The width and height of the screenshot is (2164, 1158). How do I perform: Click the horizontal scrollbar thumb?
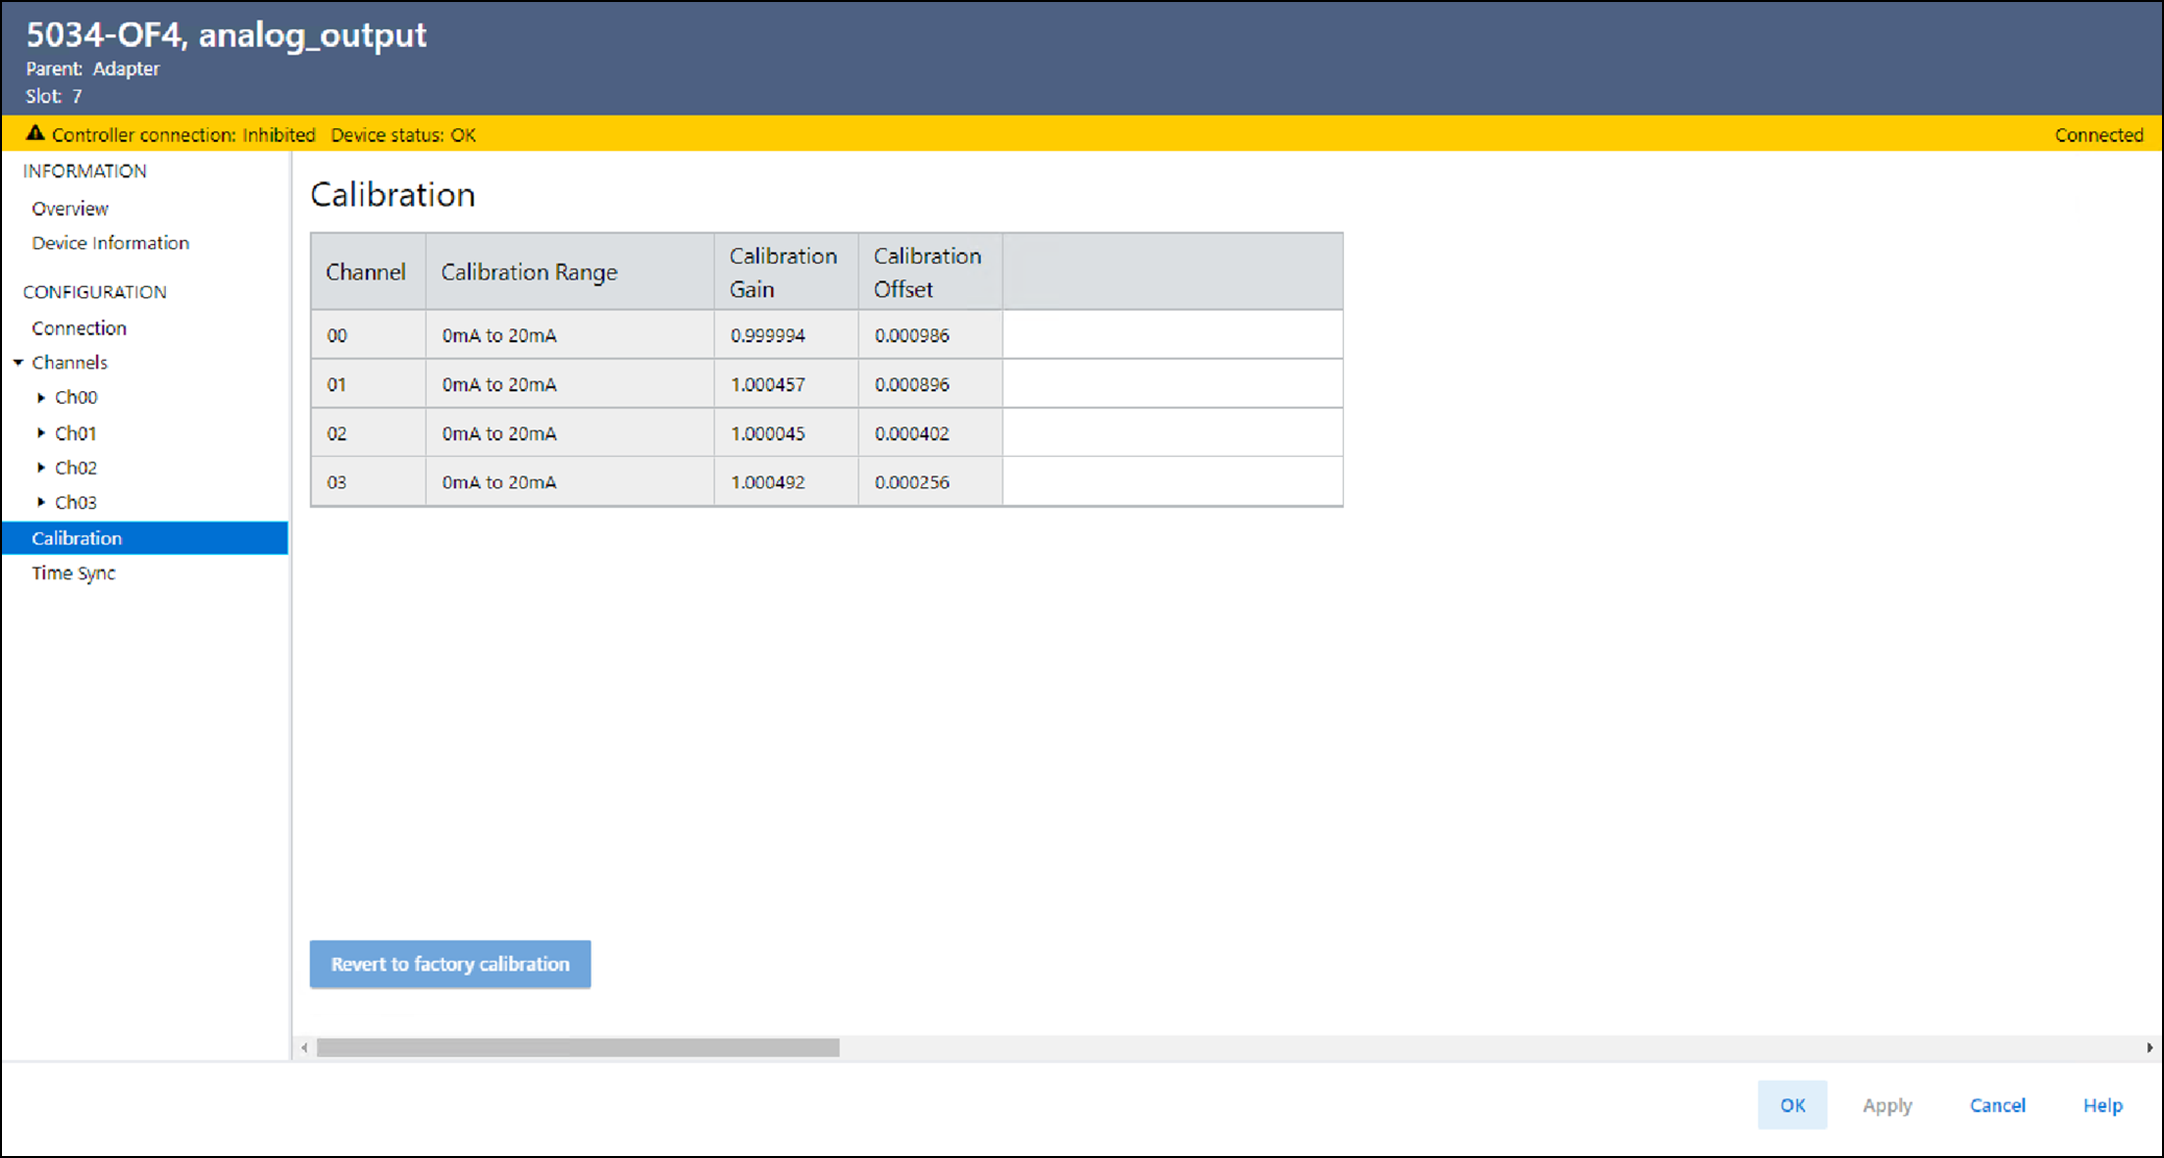(578, 1048)
